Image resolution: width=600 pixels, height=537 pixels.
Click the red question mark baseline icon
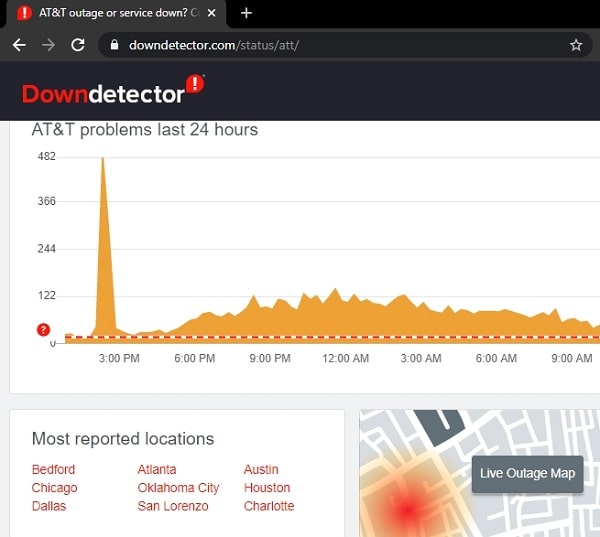click(x=43, y=330)
